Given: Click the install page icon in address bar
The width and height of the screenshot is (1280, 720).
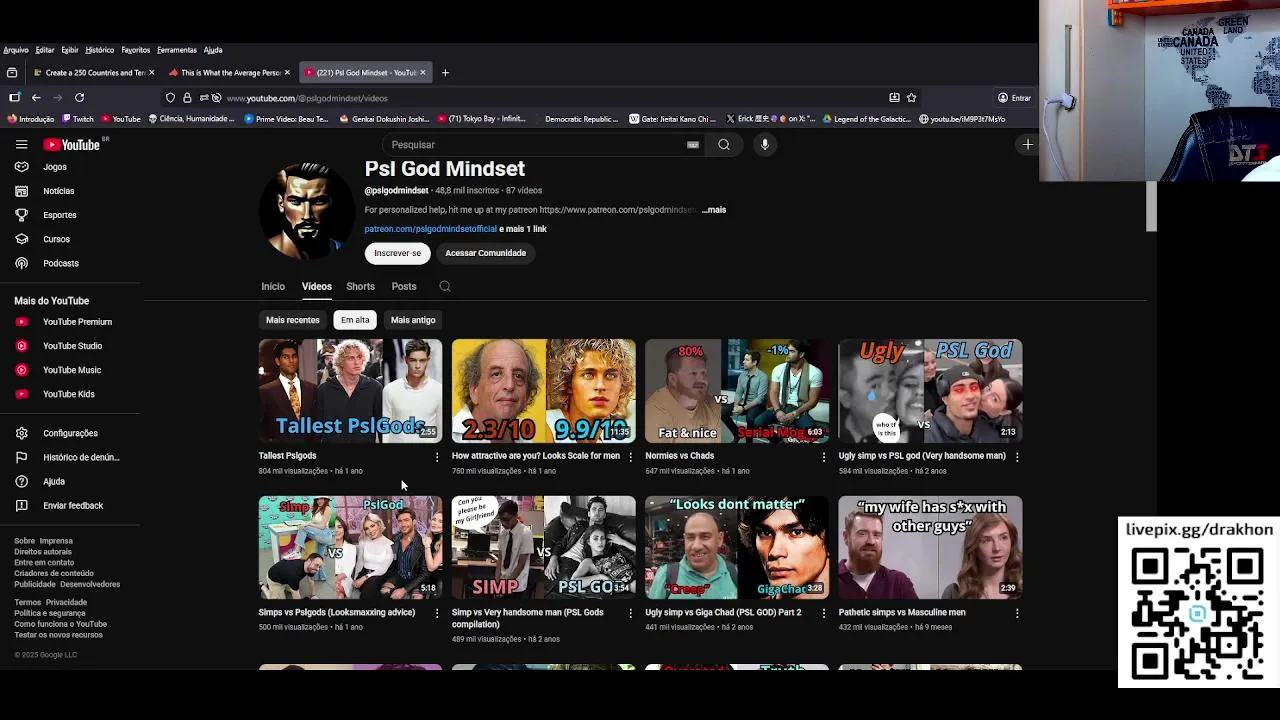Looking at the screenshot, I should [x=894, y=98].
